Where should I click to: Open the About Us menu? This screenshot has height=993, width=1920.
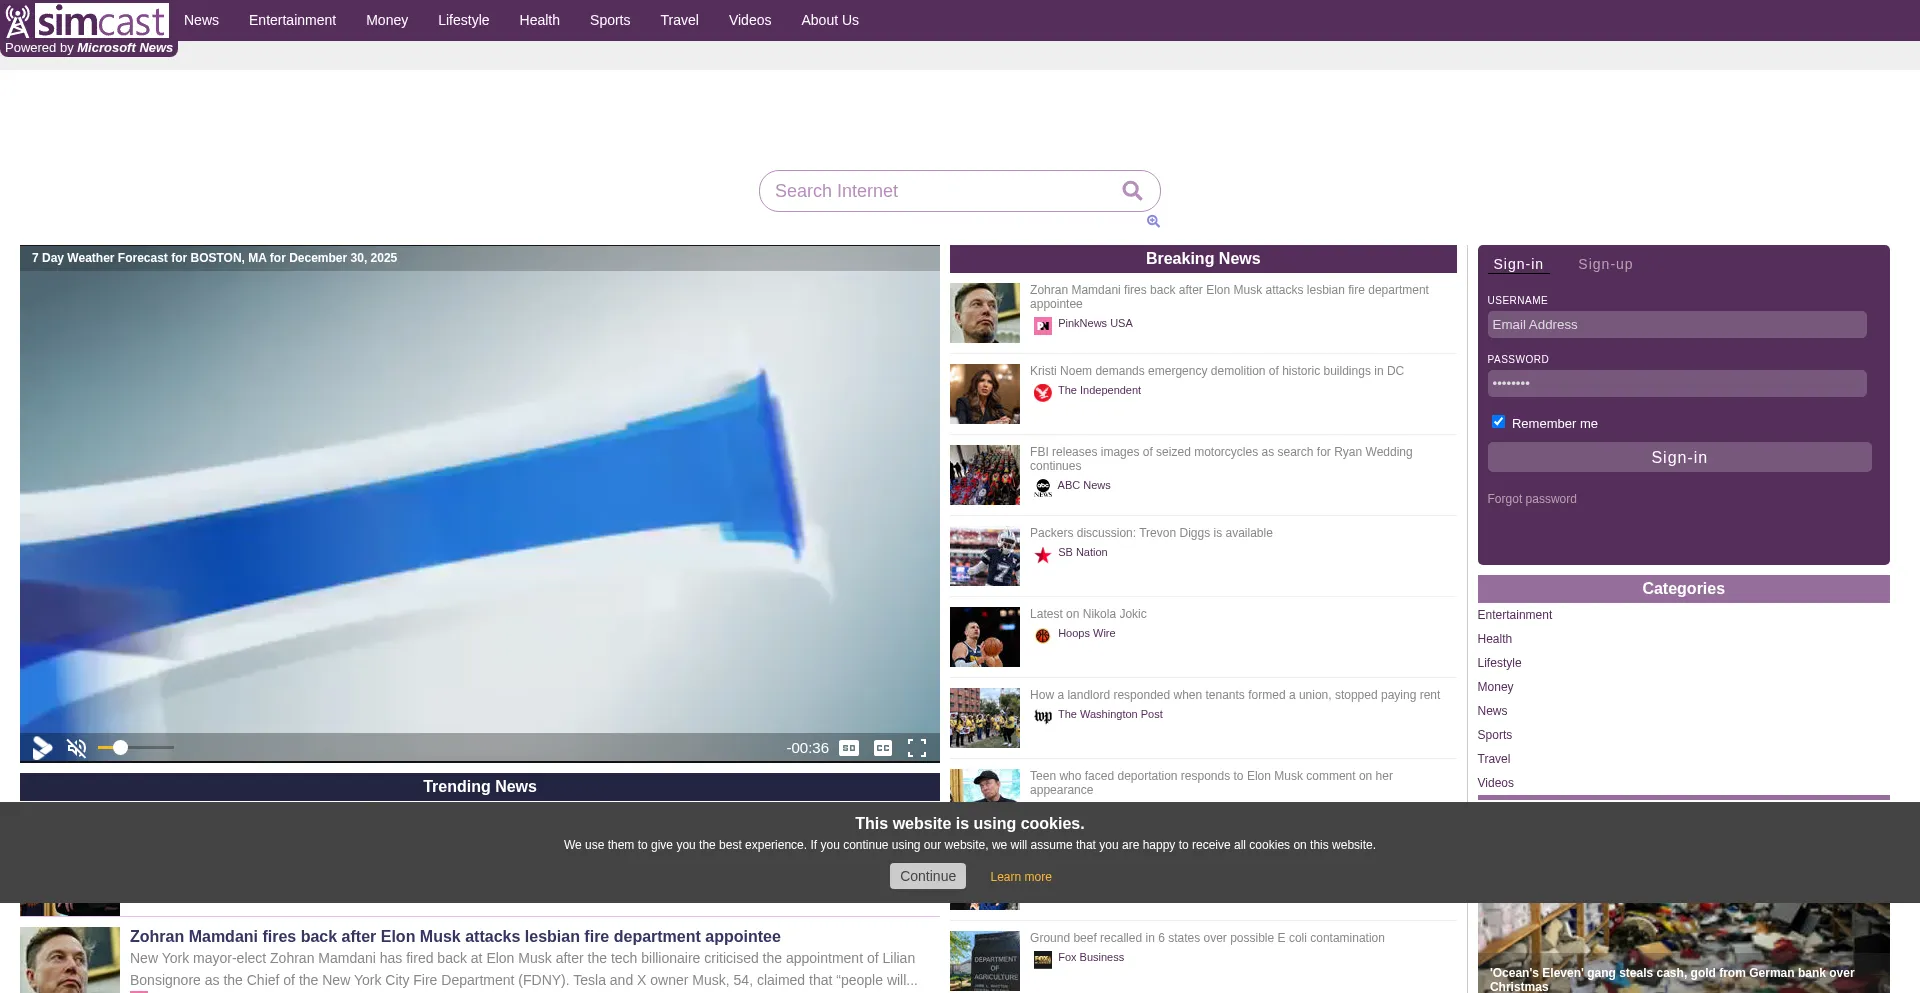coord(830,20)
